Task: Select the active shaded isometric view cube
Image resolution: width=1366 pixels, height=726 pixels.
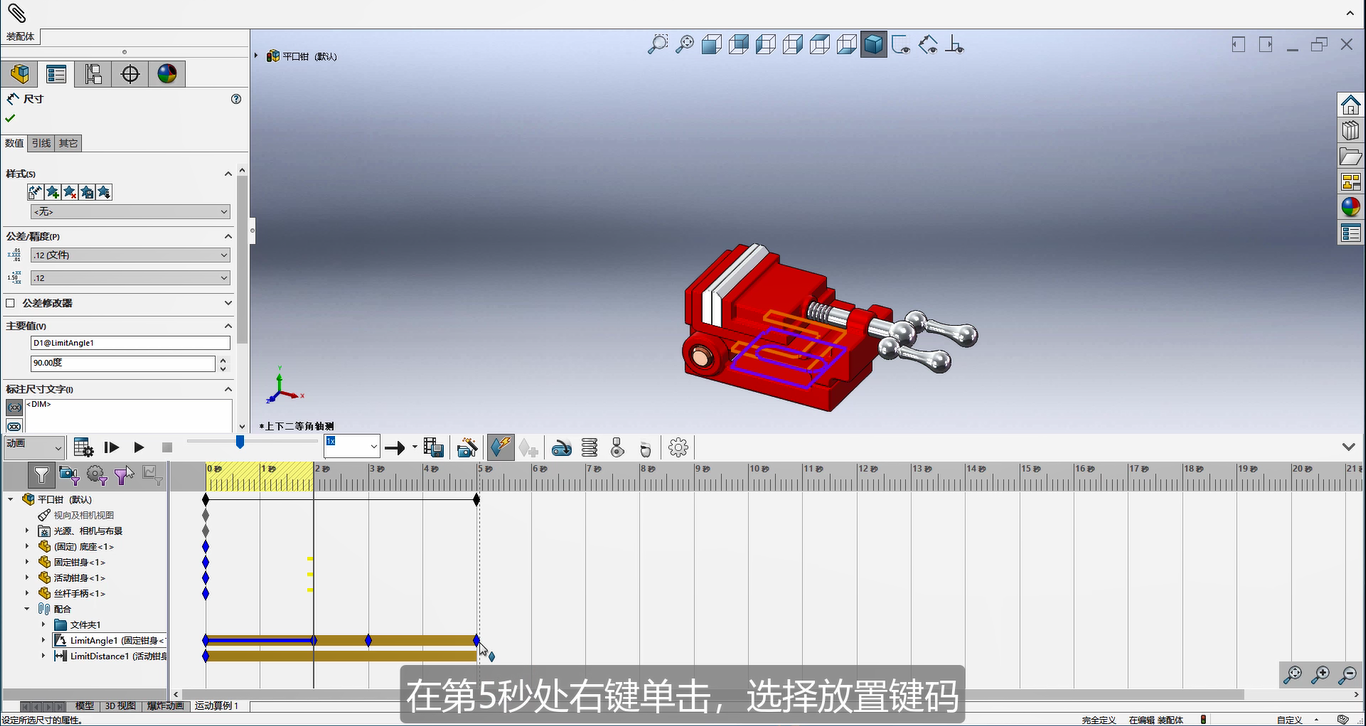Action: click(874, 44)
